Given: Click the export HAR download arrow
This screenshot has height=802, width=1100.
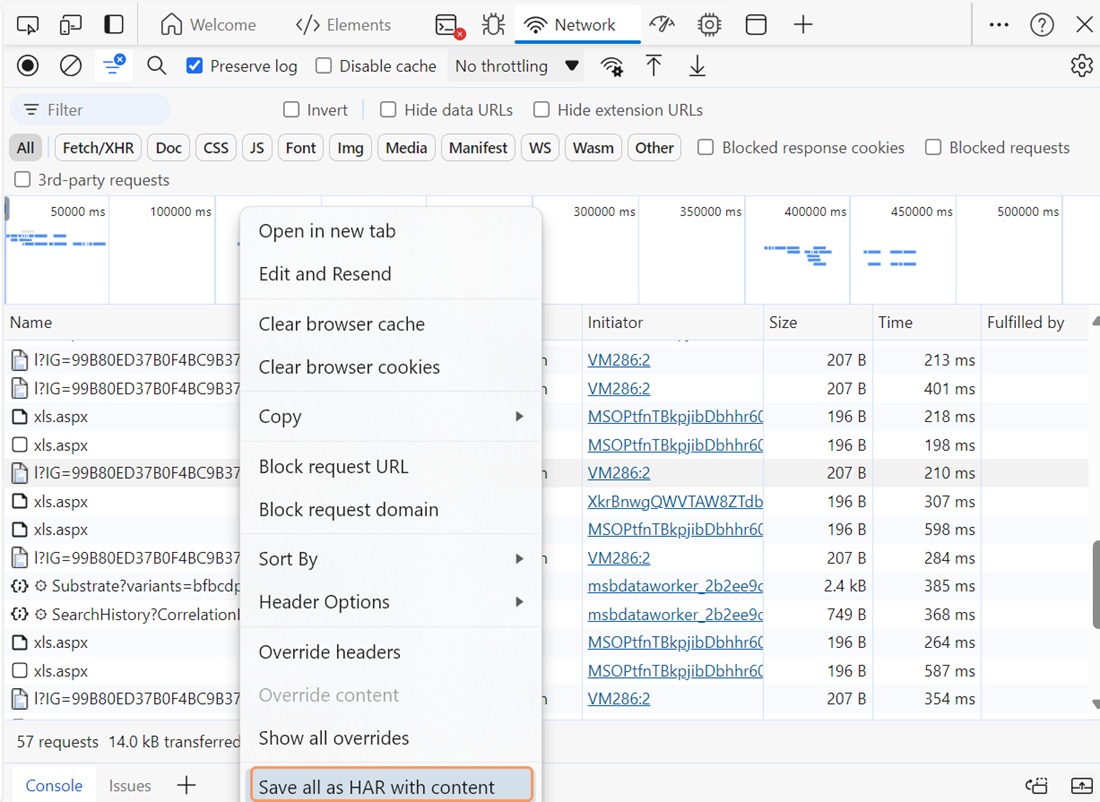Looking at the screenshot, I should click(x=697, y=66).
